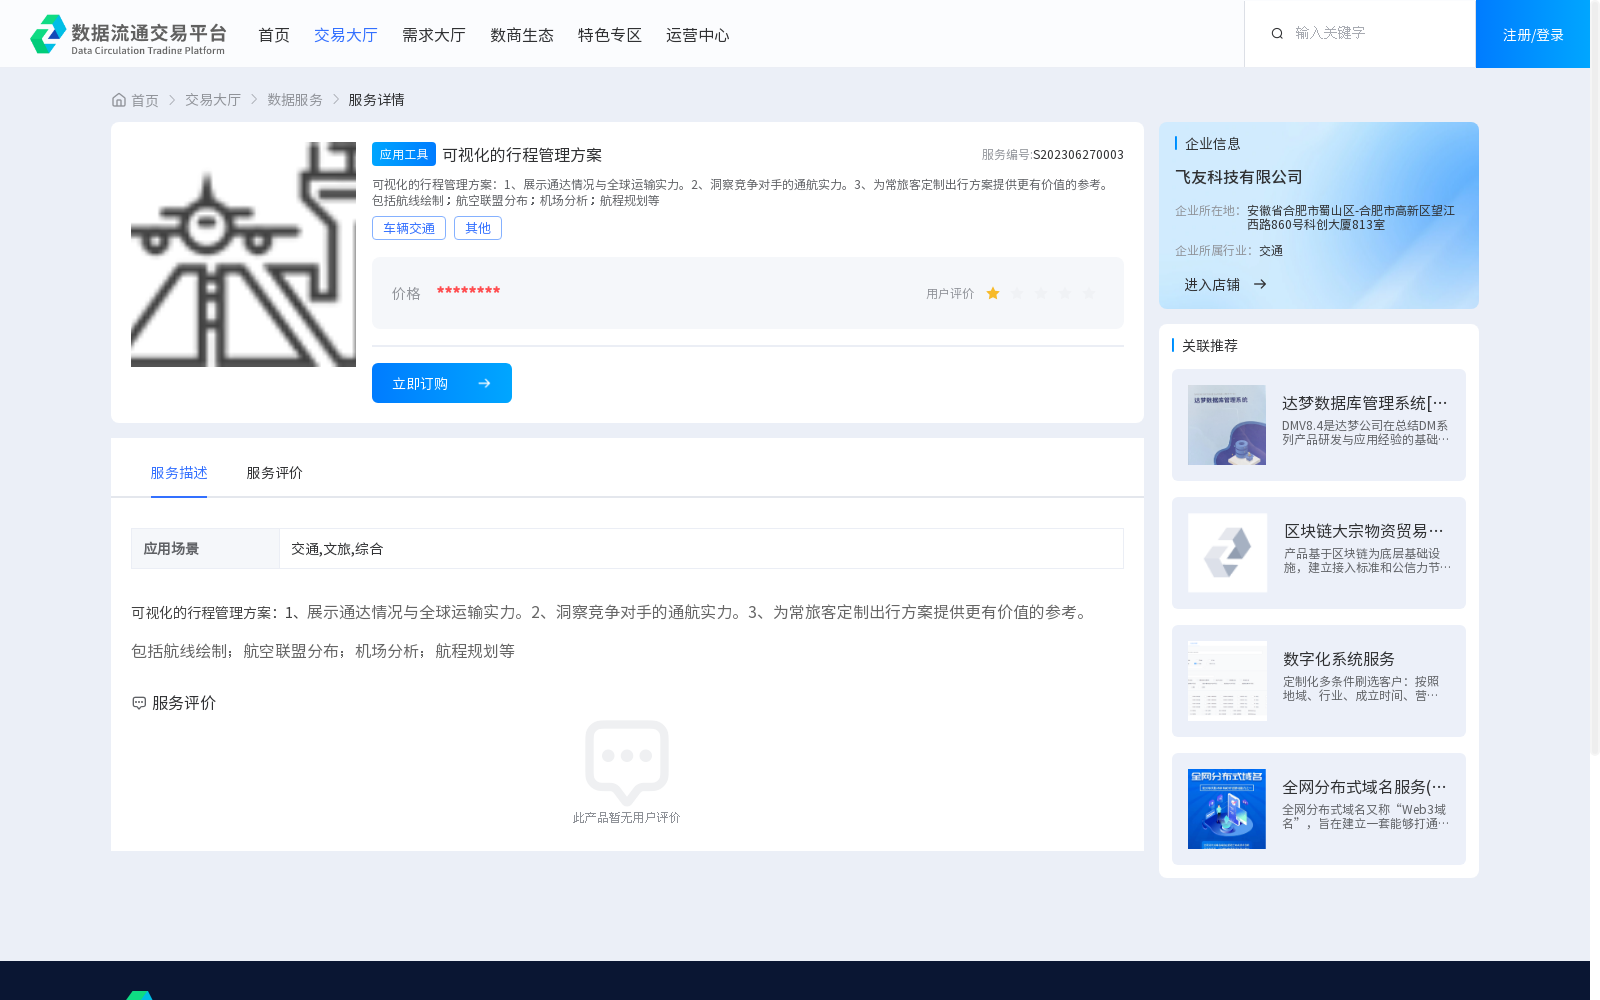Image resolution: width=1600 pixels, height=1000 pixels.
Task: Open 区块链大宗物资贸易 thumbnail
Action: [x=1227, y=553]
